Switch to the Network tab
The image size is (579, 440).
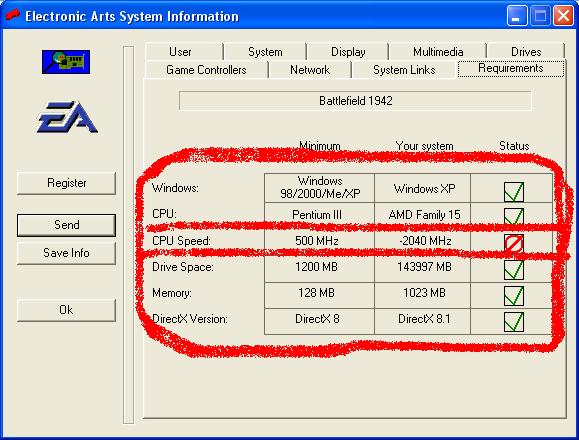(x=310, y=70)
